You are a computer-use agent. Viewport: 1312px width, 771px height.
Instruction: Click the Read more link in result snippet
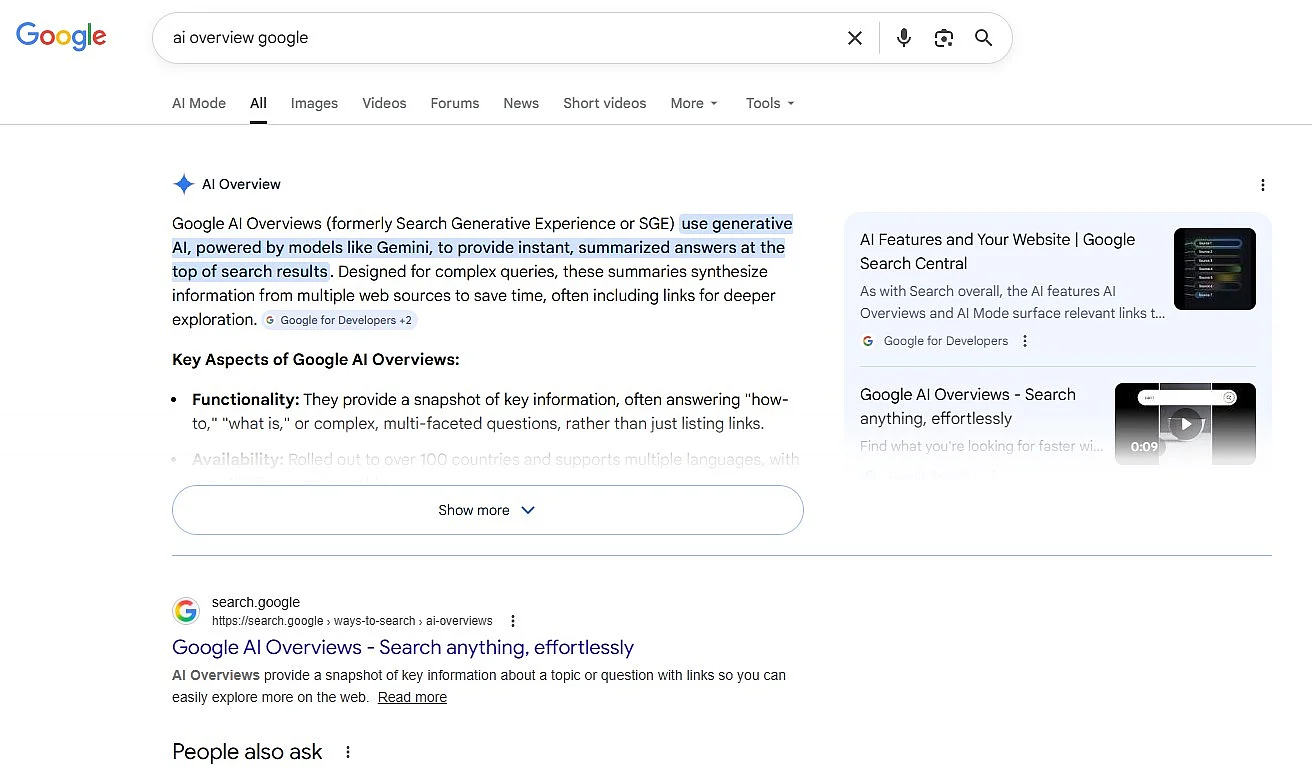click(x=412, y=697)
